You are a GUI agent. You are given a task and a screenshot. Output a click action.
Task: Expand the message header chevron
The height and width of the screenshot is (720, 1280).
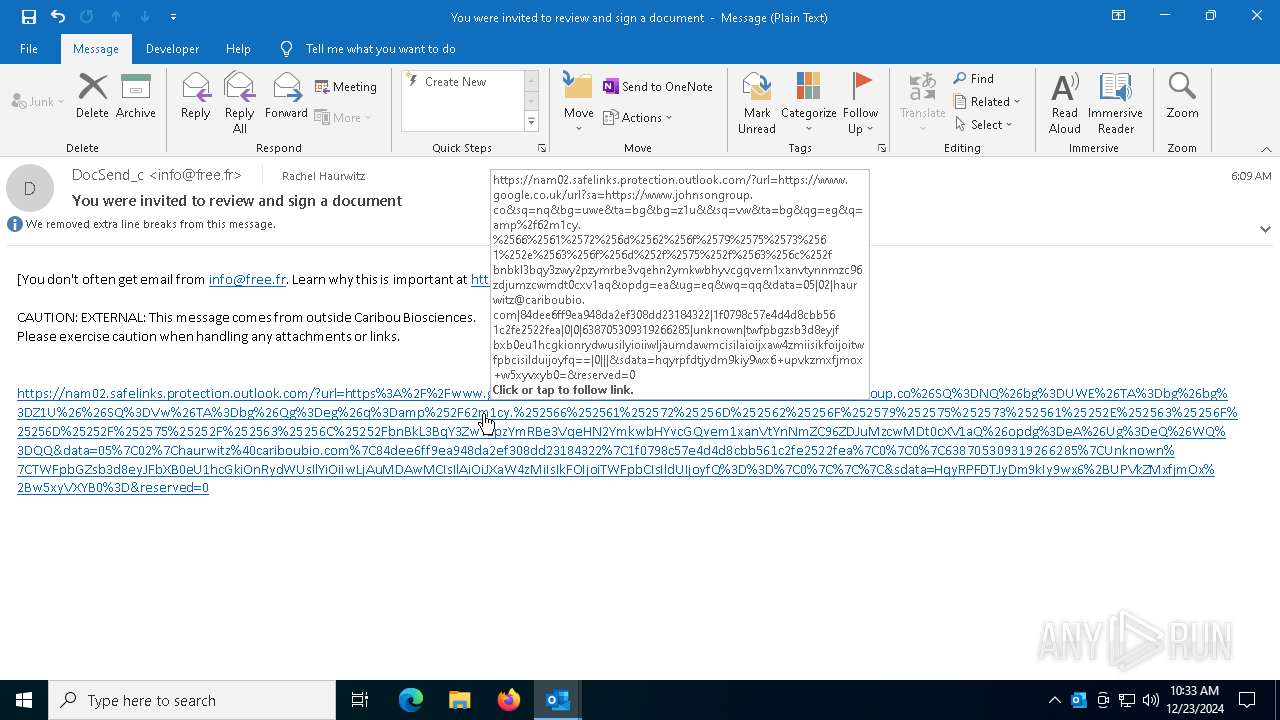pyautogui.click(x=1265, y=229)
